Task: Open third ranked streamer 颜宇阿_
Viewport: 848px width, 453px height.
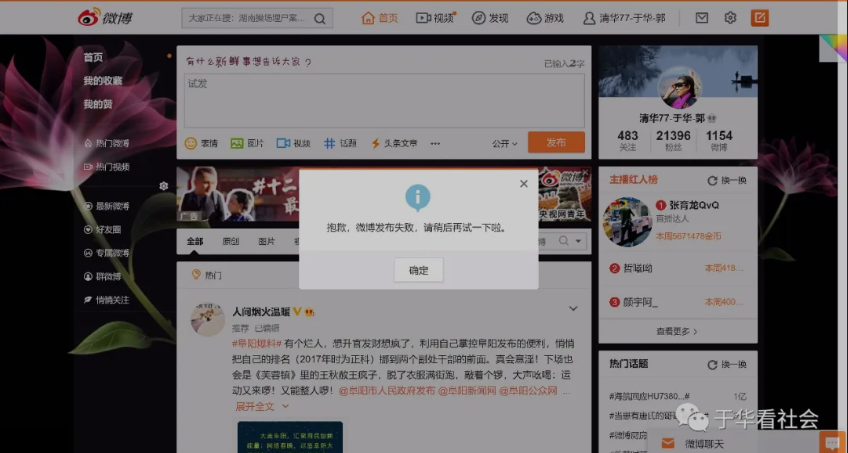Action: [641, 302]
